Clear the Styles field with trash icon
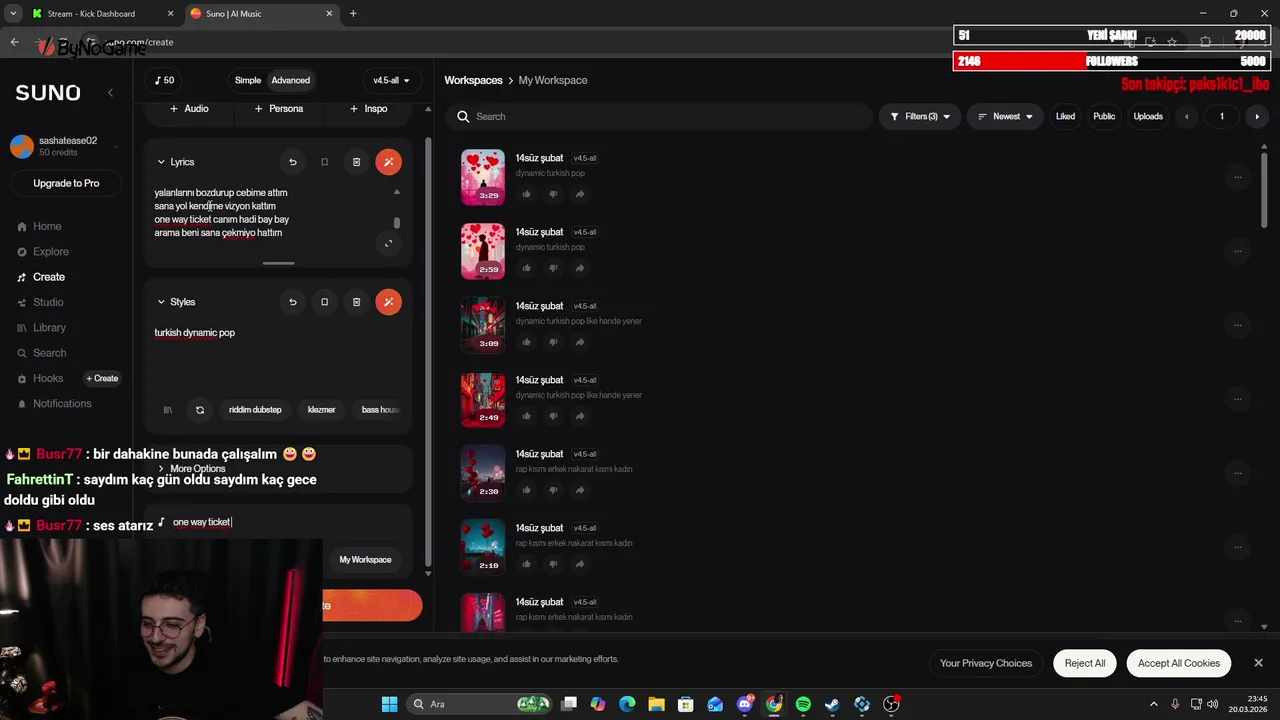 point(356,302)
